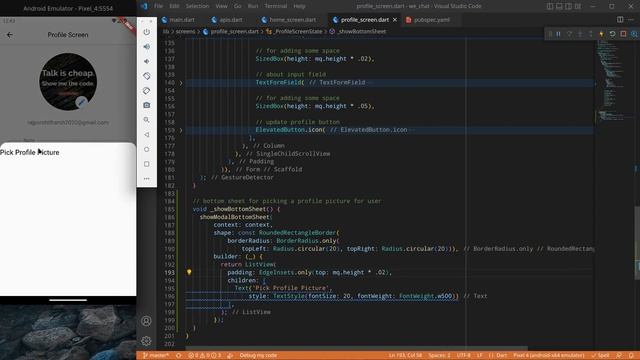The image size is (640, 360).
Task: Expand folded ElevatedButton.icon on line 159
Action: click(181, 130)
